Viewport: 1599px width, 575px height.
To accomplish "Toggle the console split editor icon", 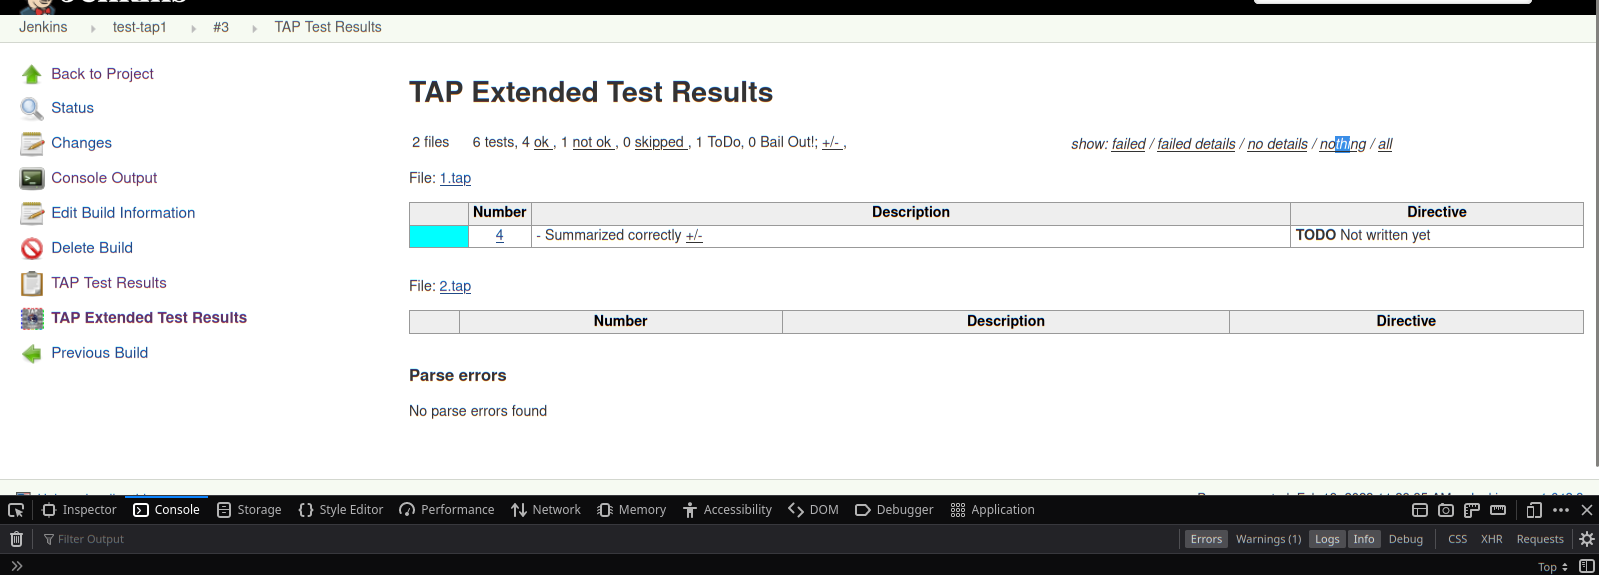I will tap(1586, 566).
